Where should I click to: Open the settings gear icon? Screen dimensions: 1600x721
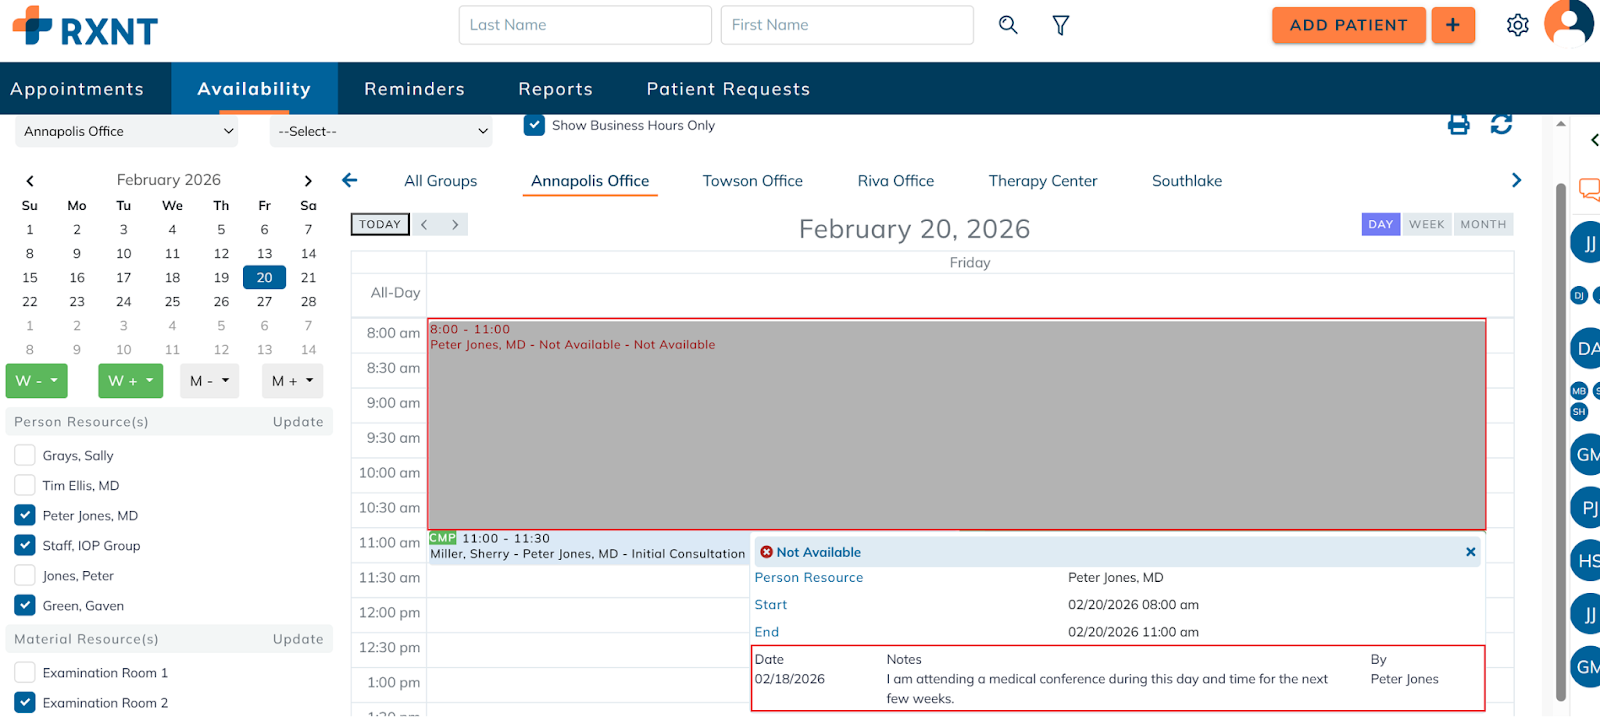click(1517, 25)
